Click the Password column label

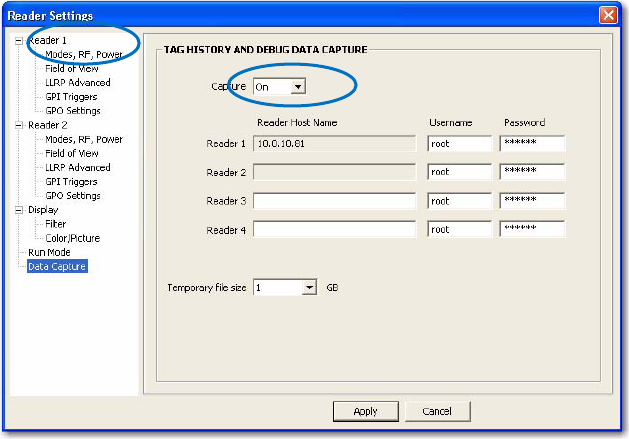[524, 123]
